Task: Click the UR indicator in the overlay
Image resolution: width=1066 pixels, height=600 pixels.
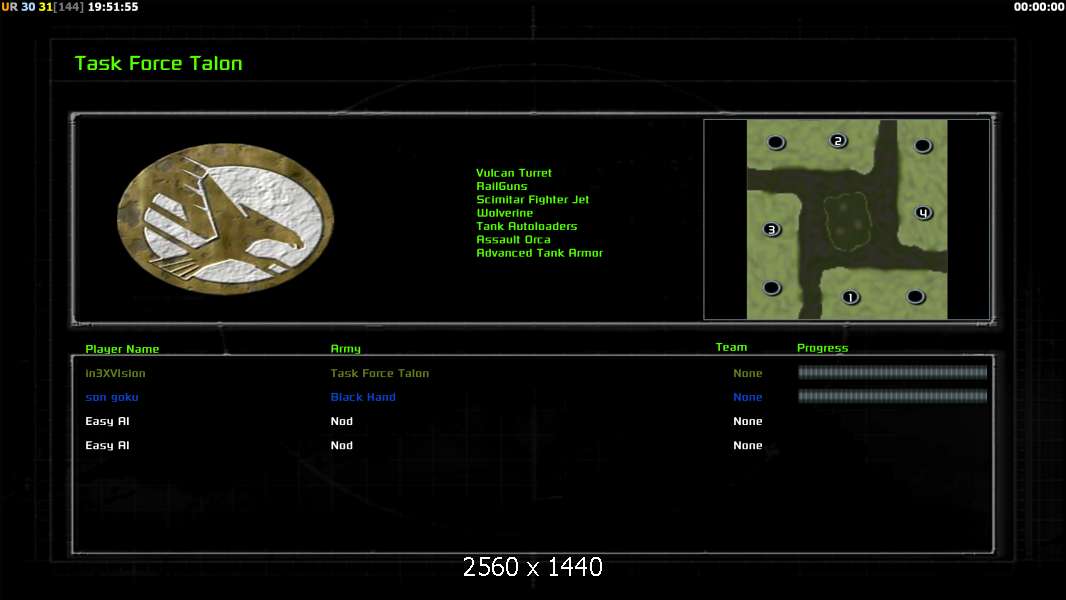Action: (9, 7)
